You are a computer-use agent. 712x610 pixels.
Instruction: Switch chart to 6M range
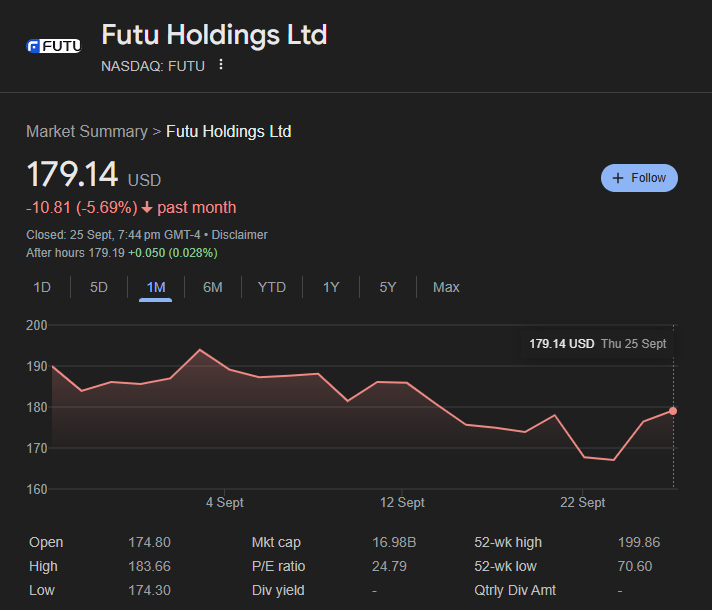point(213,288)
